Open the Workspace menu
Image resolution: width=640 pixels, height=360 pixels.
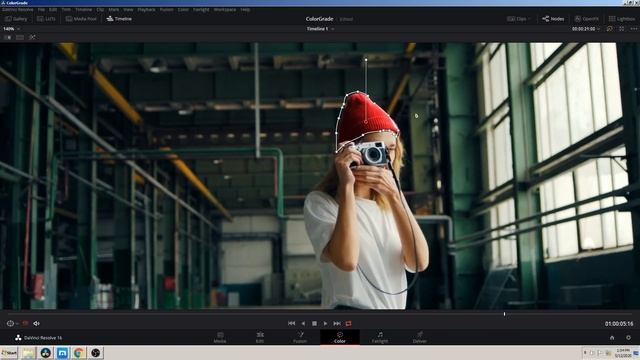(x=225, y=9)
